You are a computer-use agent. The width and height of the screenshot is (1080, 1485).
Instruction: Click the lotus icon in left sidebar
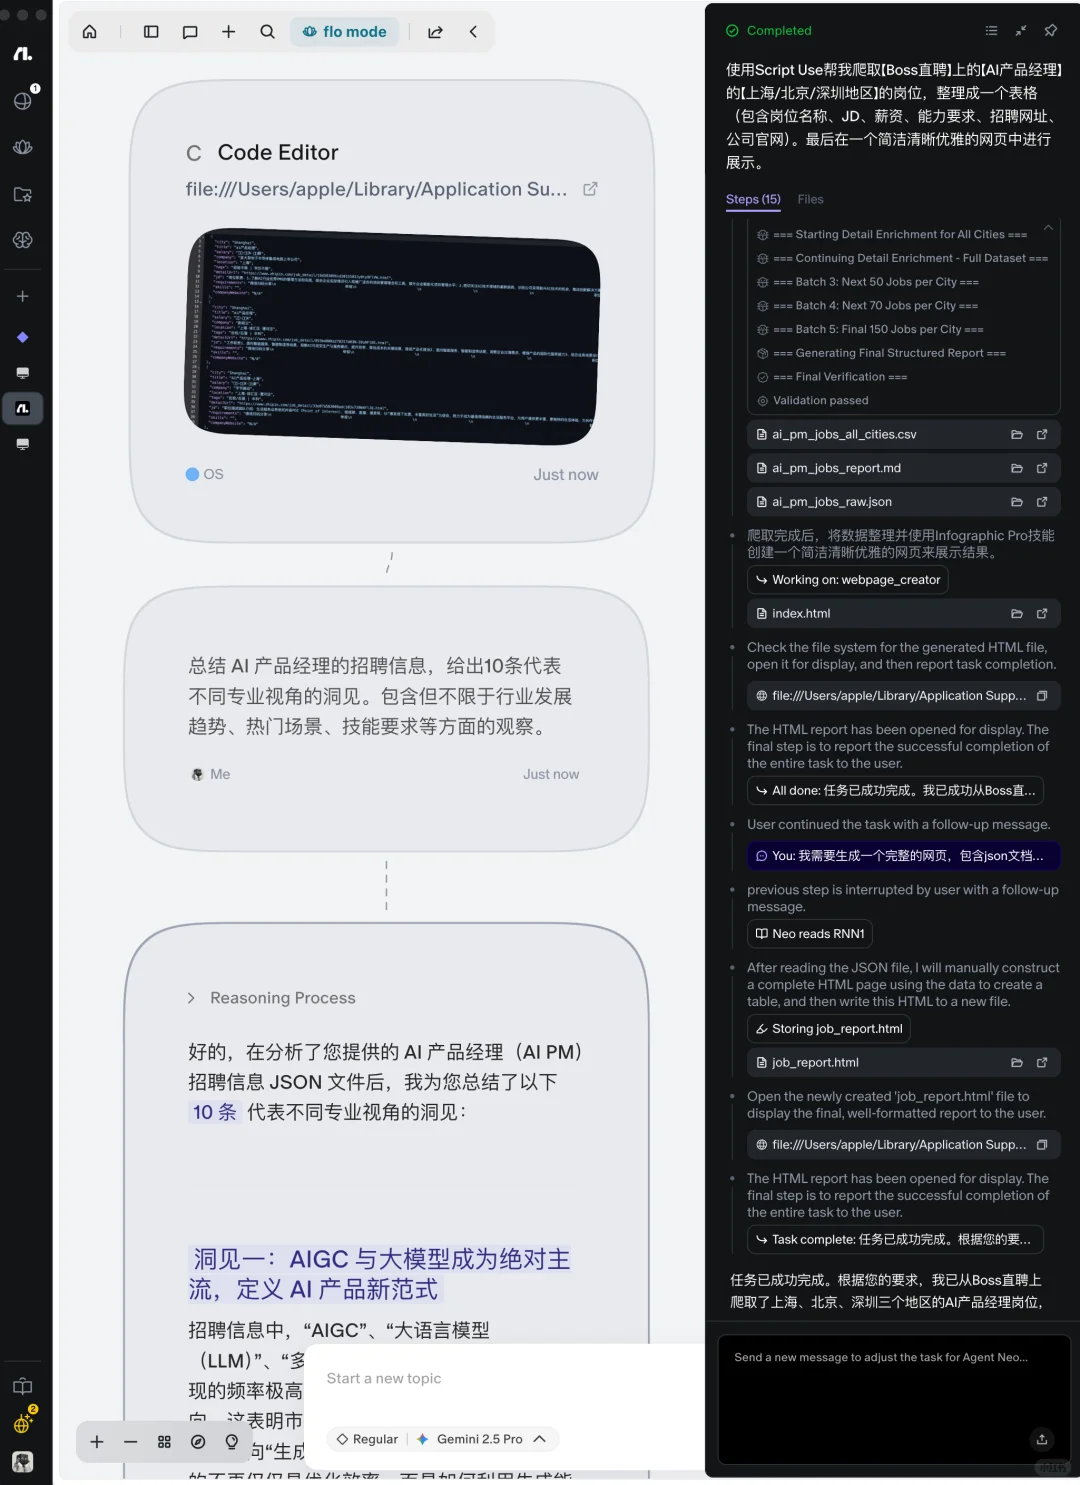point(23,147)
